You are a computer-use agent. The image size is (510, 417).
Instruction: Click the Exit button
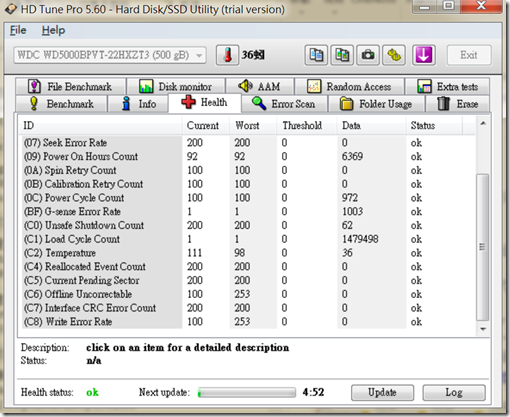coord(469,55)
